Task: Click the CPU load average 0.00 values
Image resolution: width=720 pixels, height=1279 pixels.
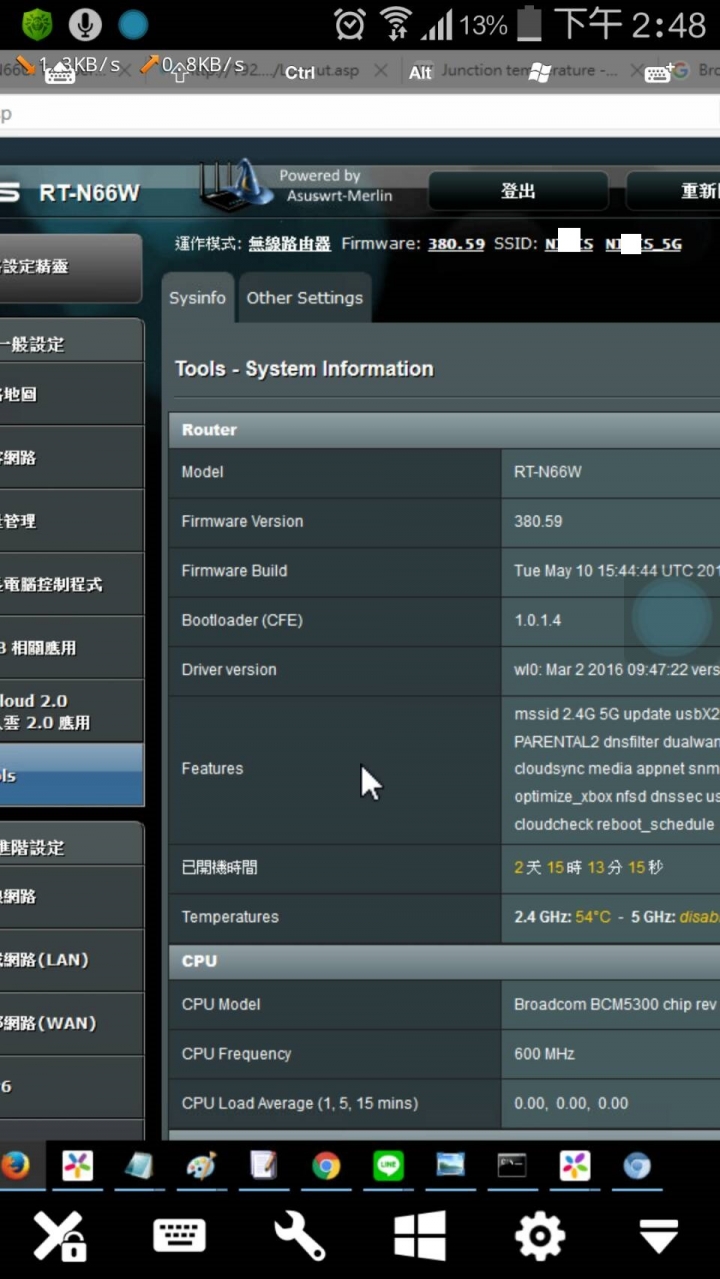Action: coord(571,1103)
